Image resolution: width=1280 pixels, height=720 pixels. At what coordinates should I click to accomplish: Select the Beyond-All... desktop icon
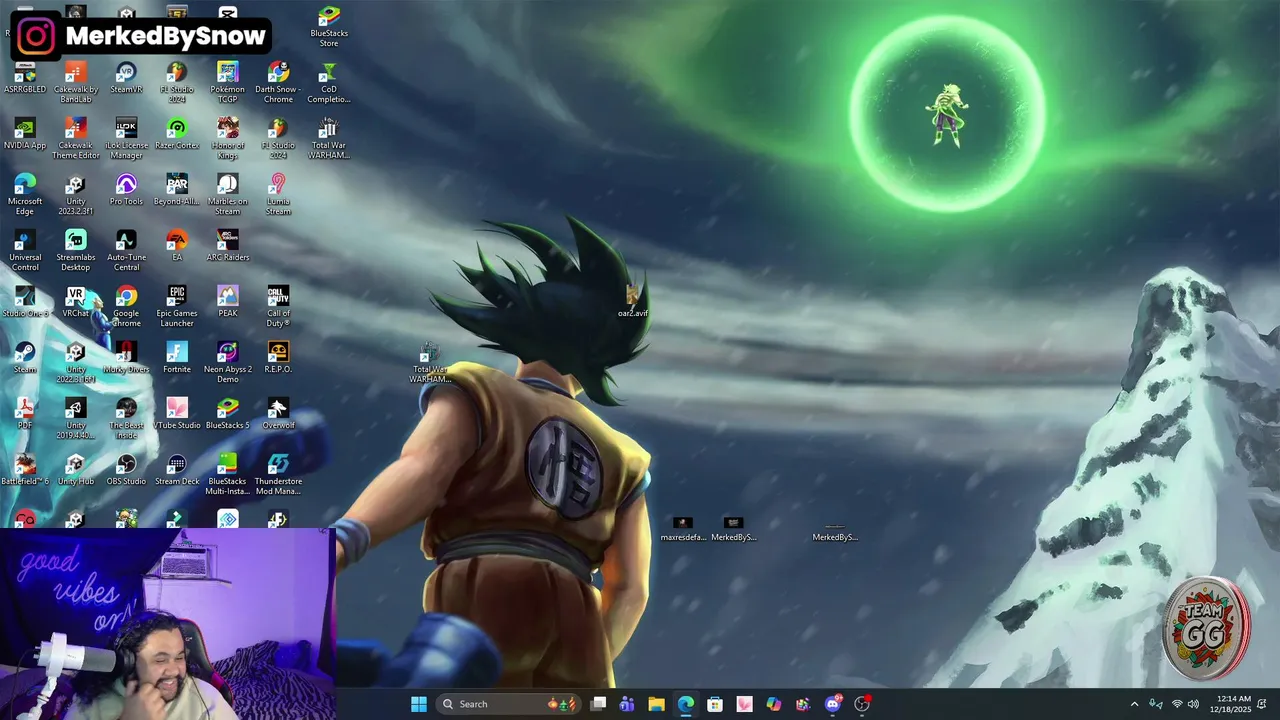coord(177,191)
